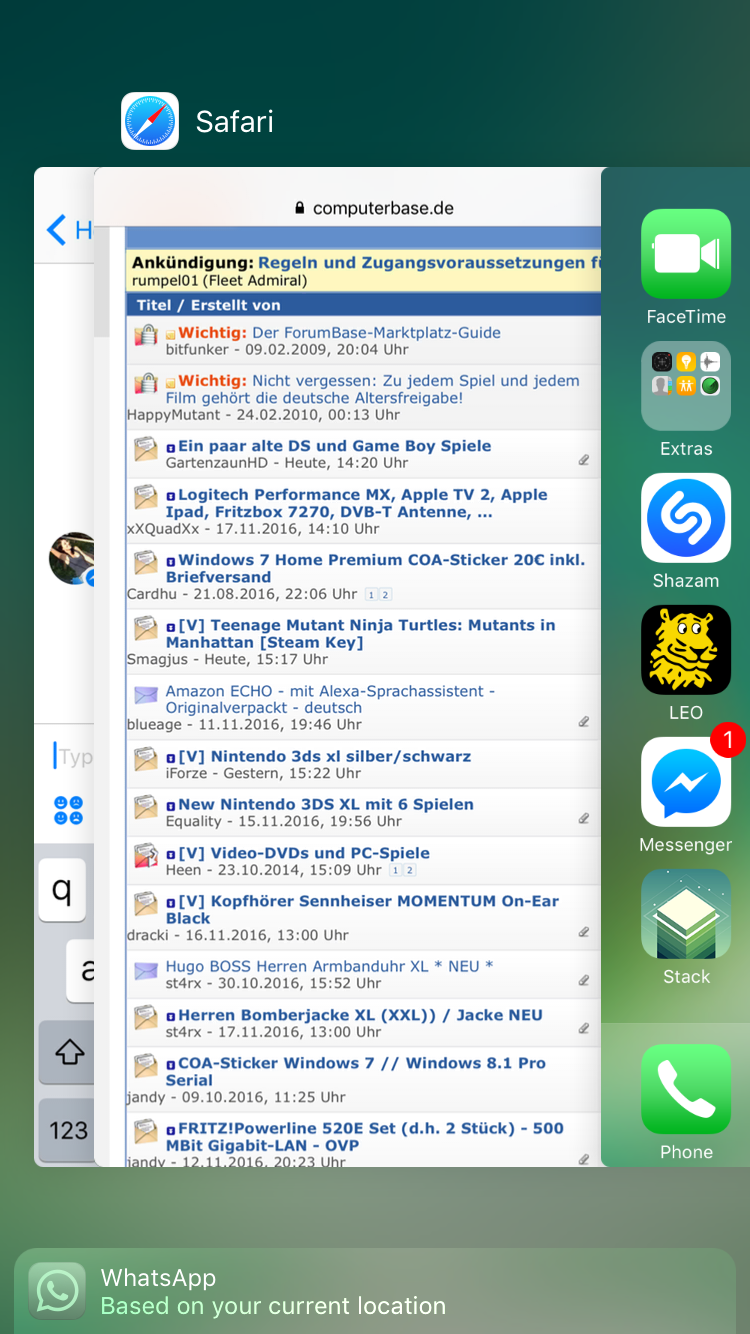Image resolution: width=750 pixels, height=1334 pixels.
Task: Click the folder icon beside Video-DVDs und PC-Spiele
Action: click(146, 855)
